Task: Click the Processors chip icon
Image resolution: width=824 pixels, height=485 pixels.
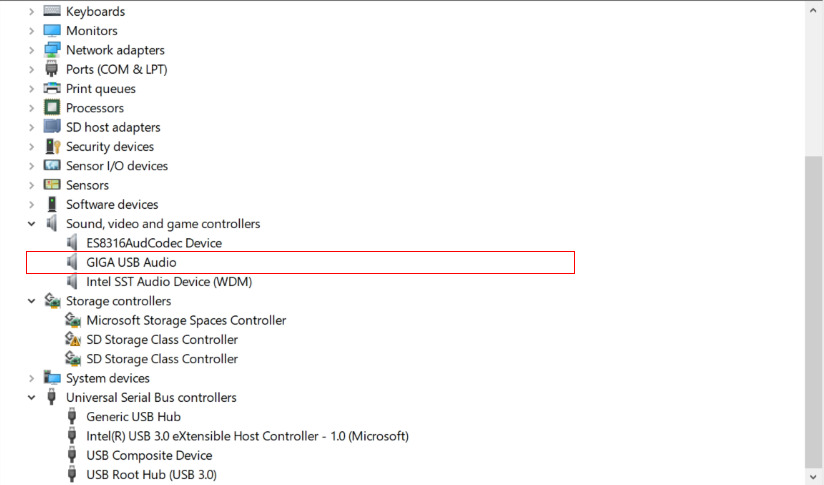Action: coord(52,108)
